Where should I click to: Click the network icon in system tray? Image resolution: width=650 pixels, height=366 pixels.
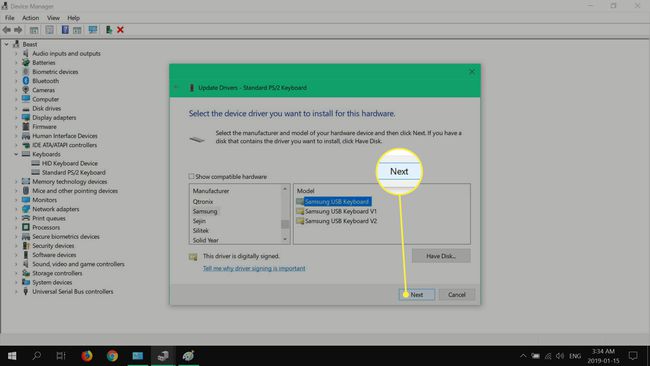(x=548, y=356)
